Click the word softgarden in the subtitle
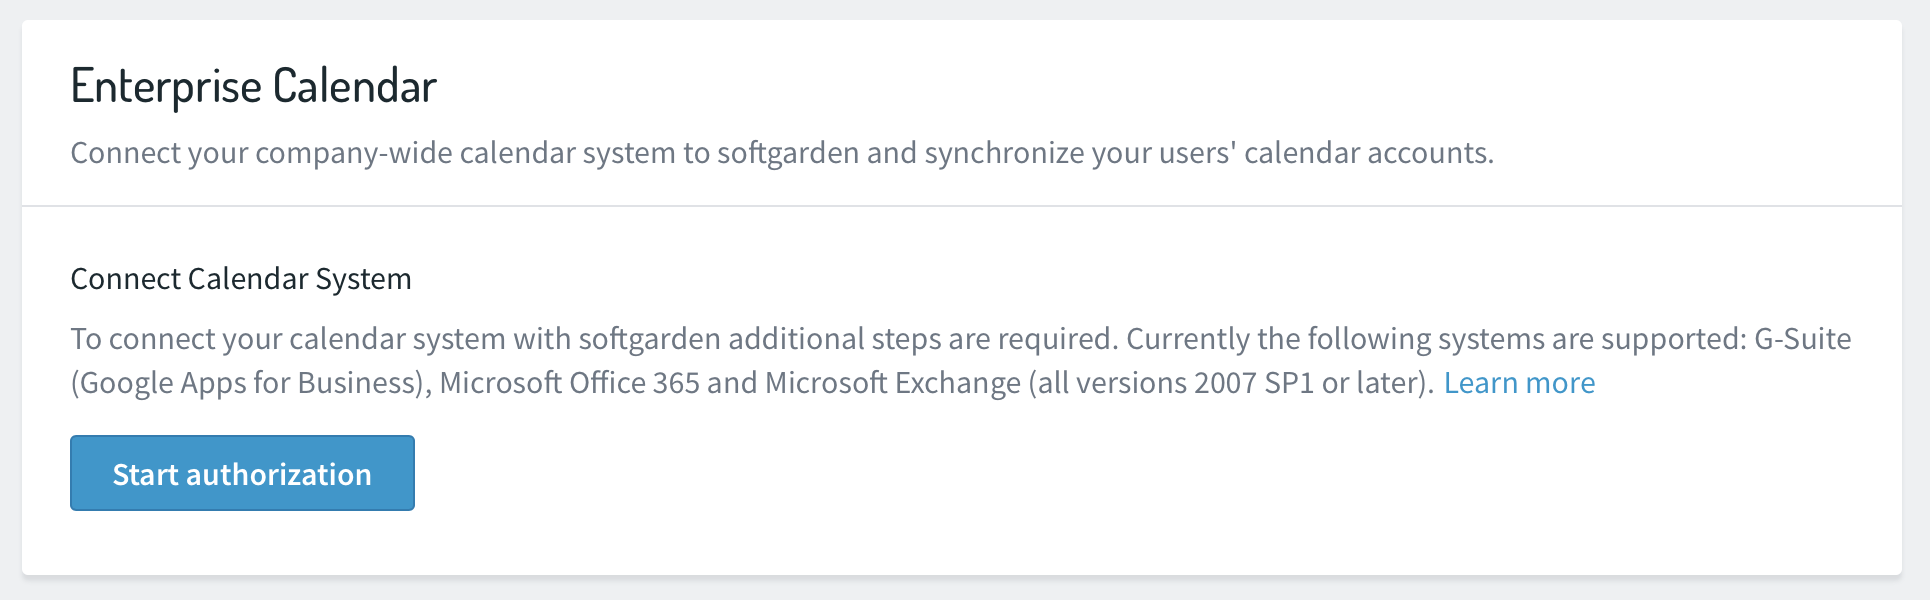The width and height of the screenshot is (1930, 600). [788, 153]
